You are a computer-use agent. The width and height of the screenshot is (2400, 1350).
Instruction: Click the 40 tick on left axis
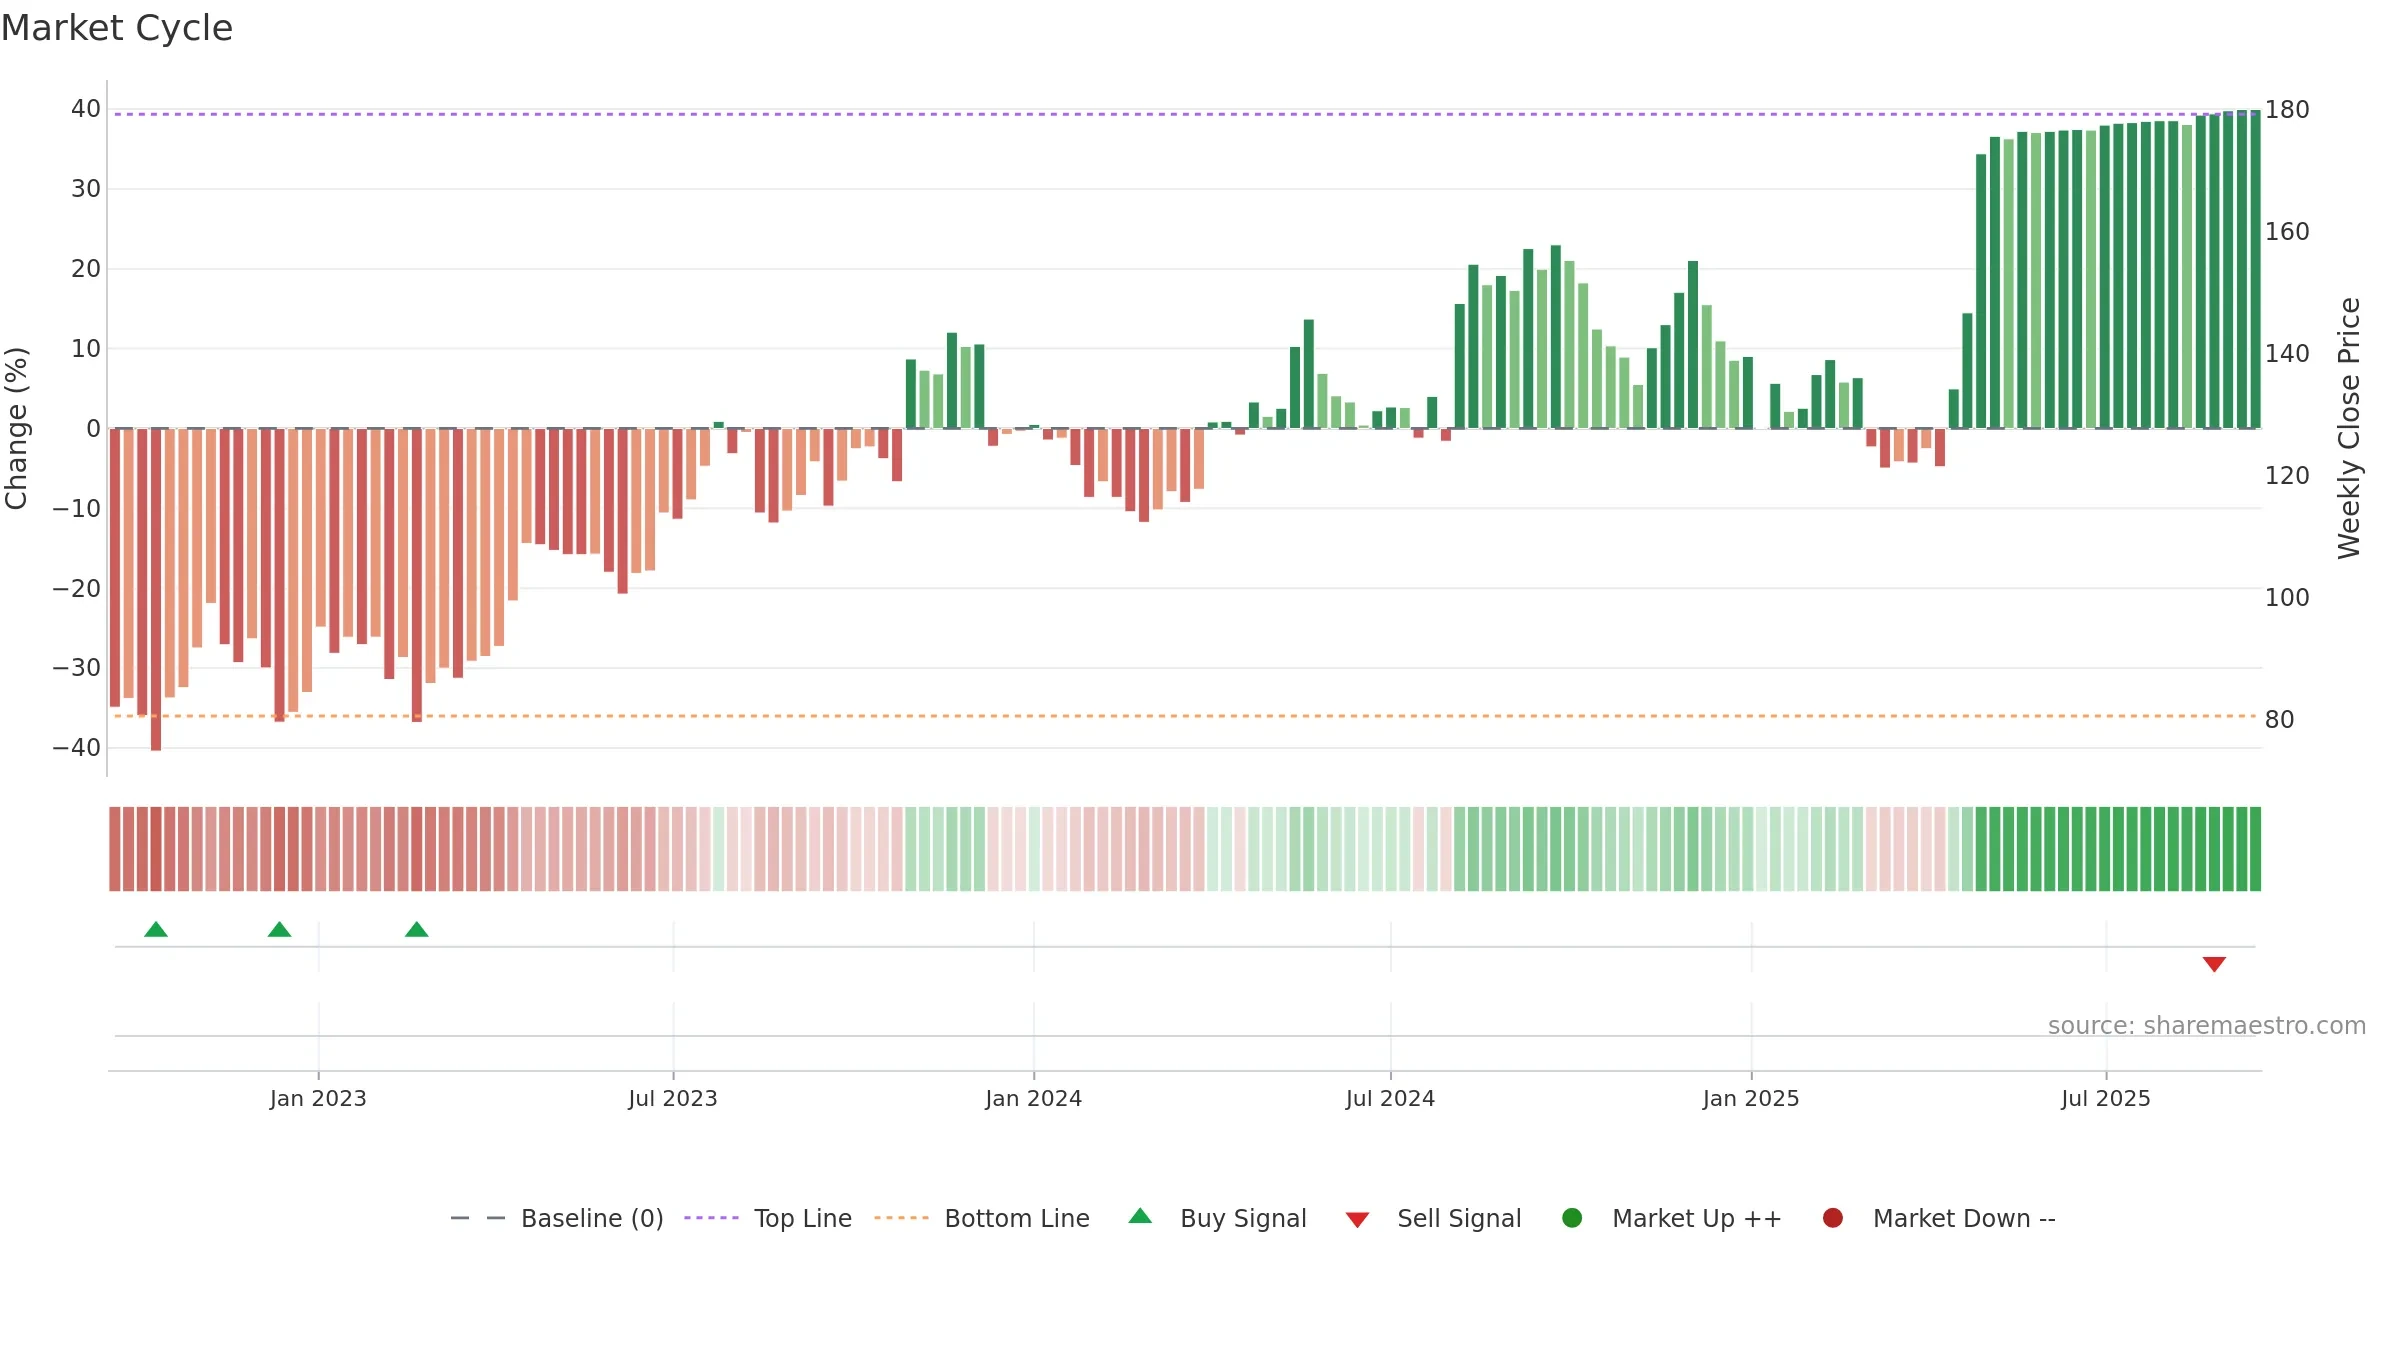[86, 109]
